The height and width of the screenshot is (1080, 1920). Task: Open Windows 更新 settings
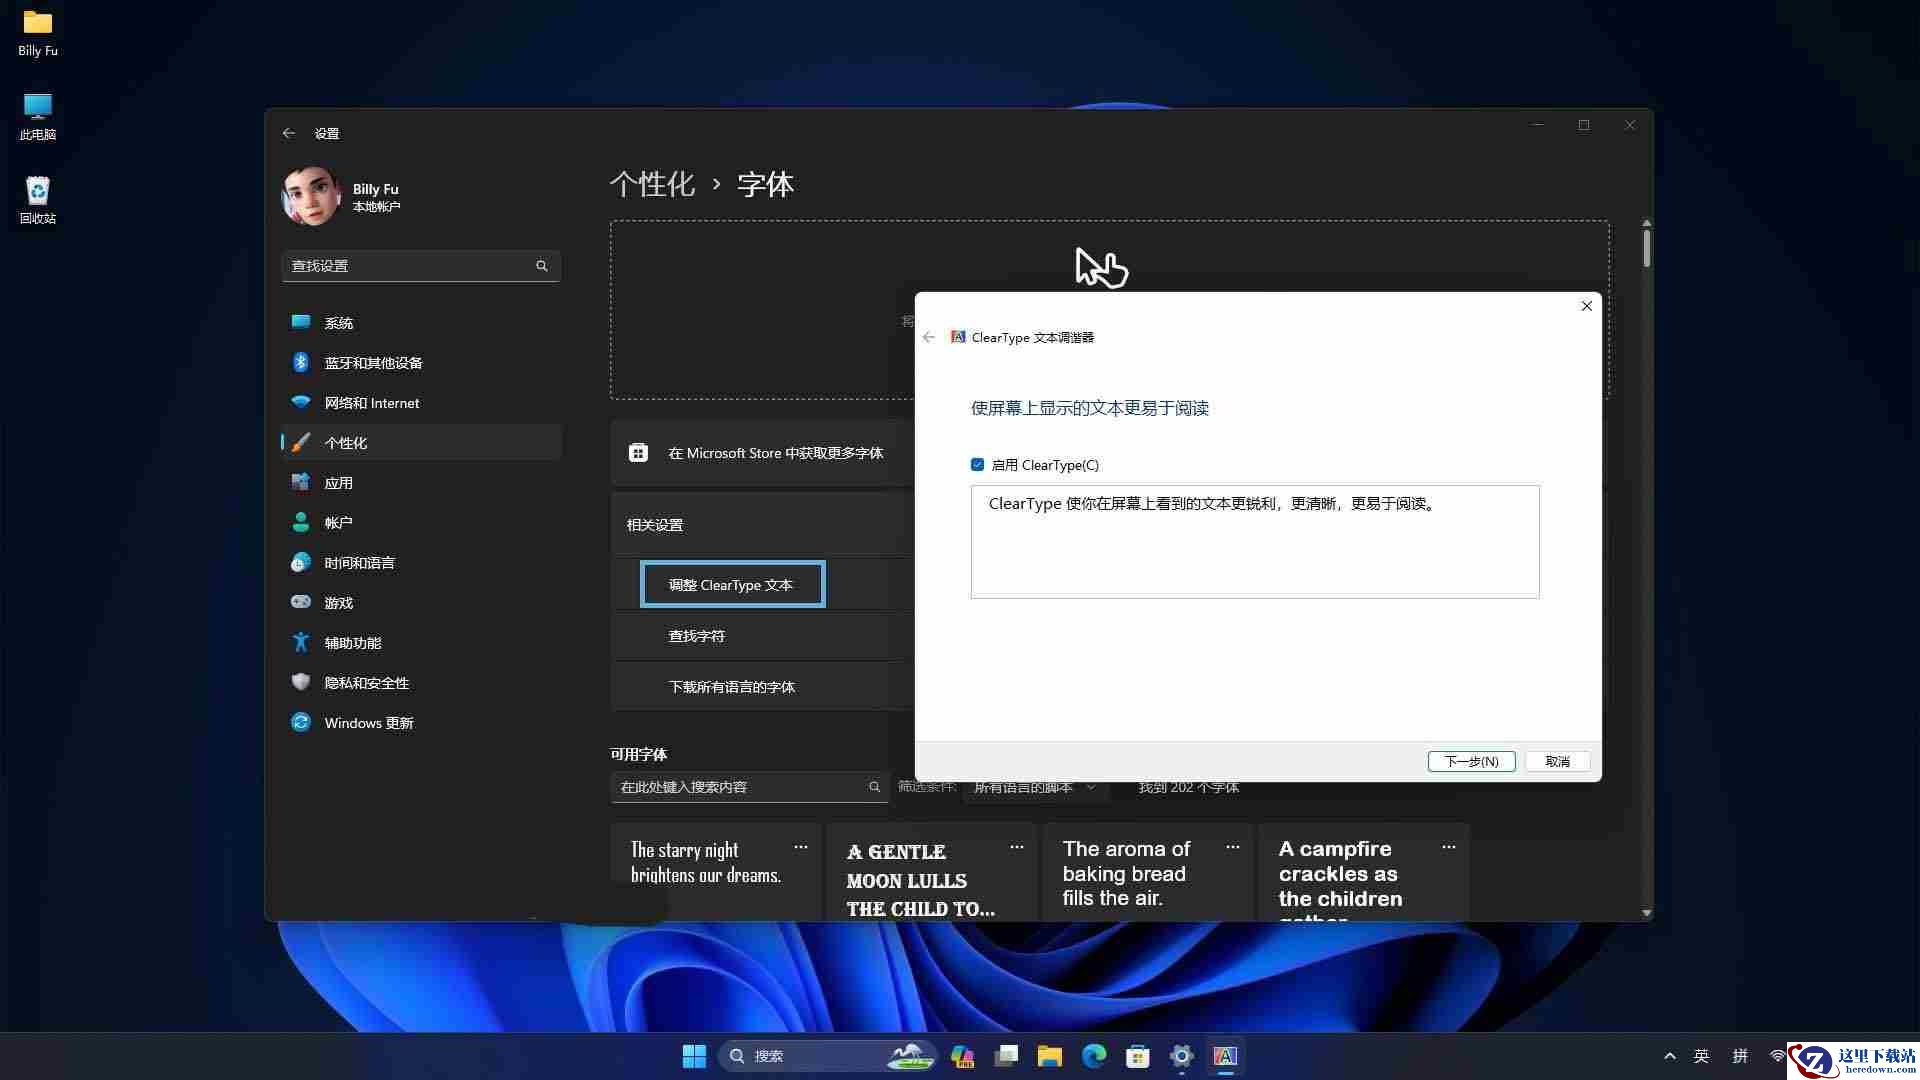pyautogui.click(x=421, y=723)
